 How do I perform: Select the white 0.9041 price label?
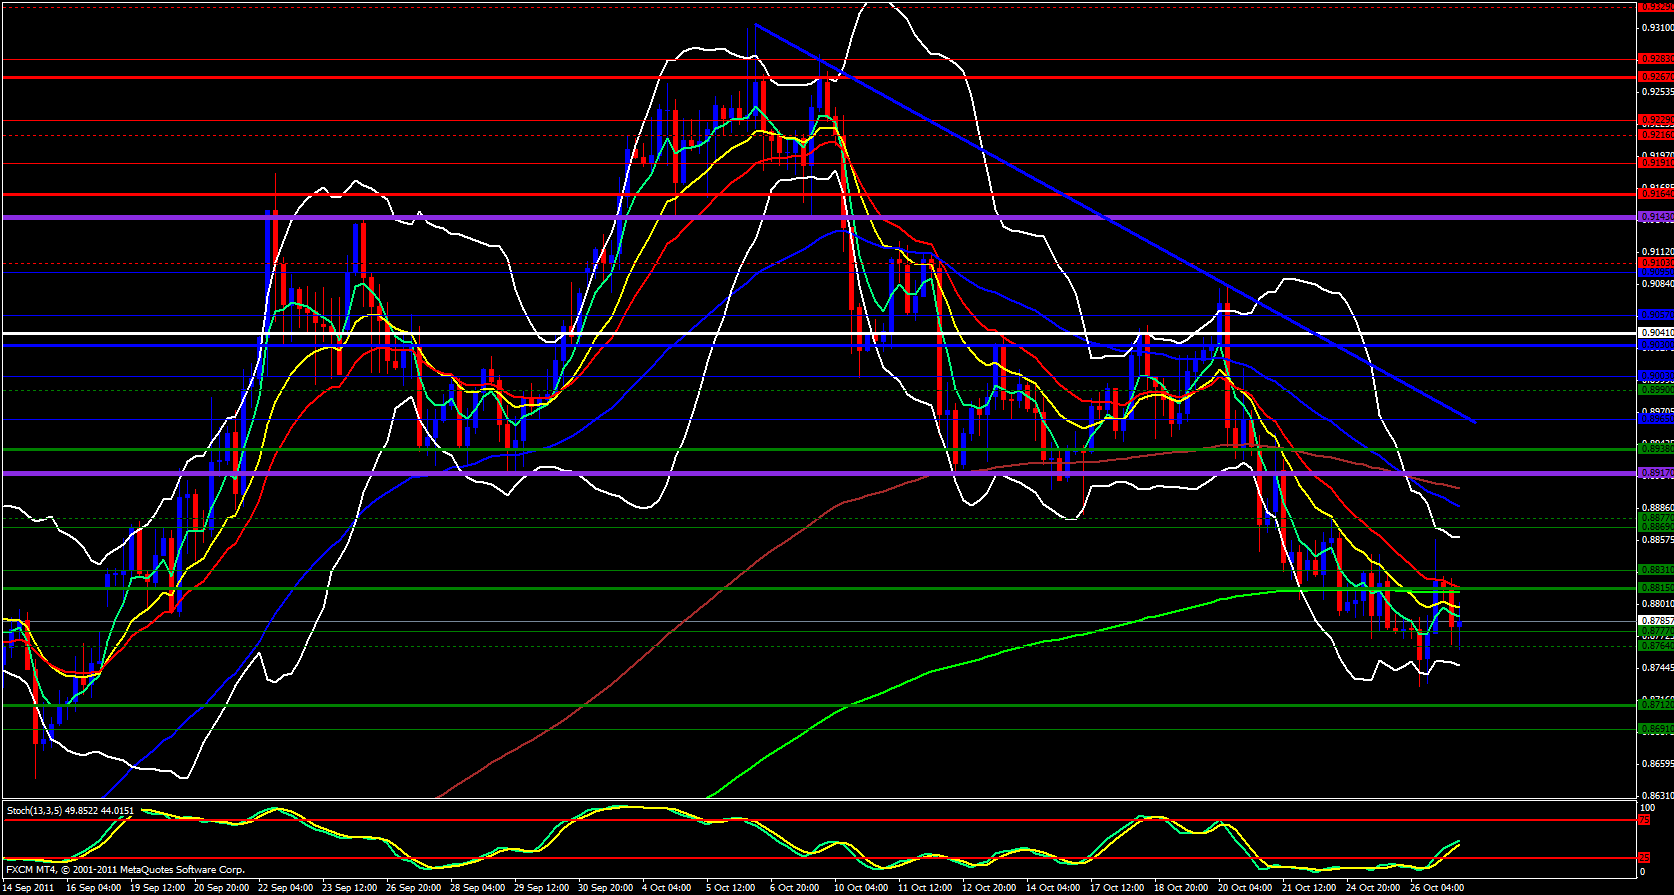pyautogui.click(x=1655, y=332)
